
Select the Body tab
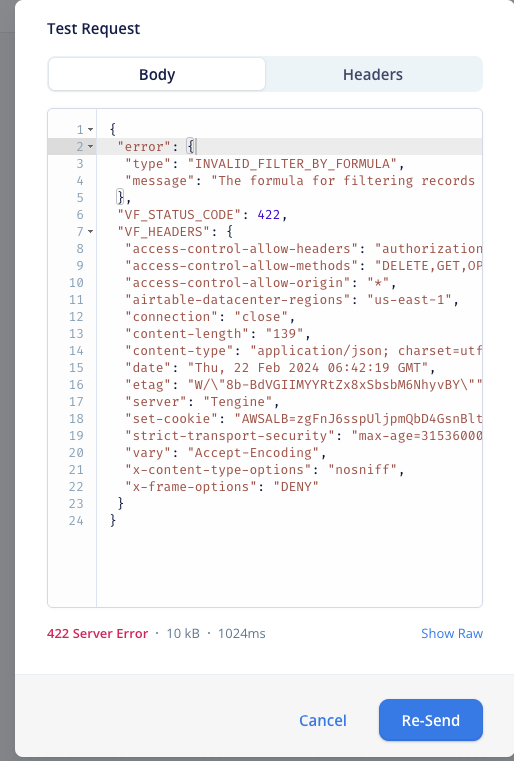pos(157,74)
